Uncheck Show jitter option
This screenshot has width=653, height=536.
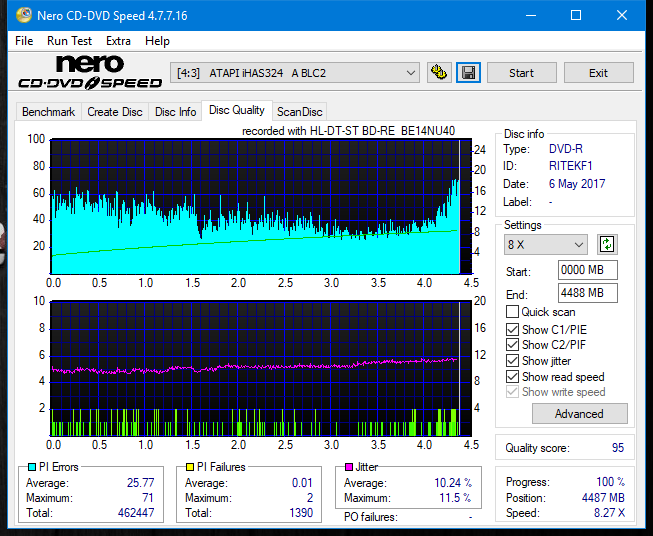coord(512,361)
